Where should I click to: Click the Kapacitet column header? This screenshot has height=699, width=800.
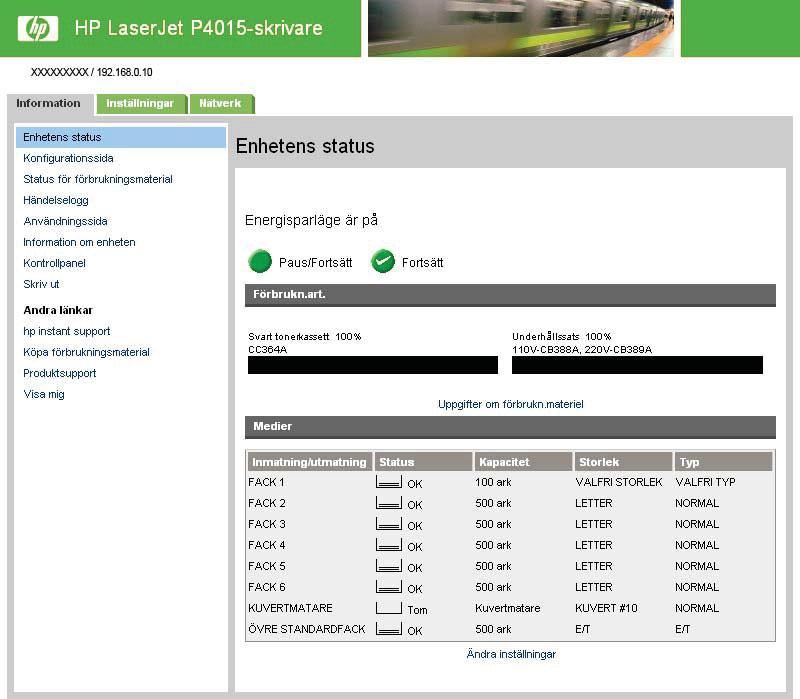pos(523,462)
